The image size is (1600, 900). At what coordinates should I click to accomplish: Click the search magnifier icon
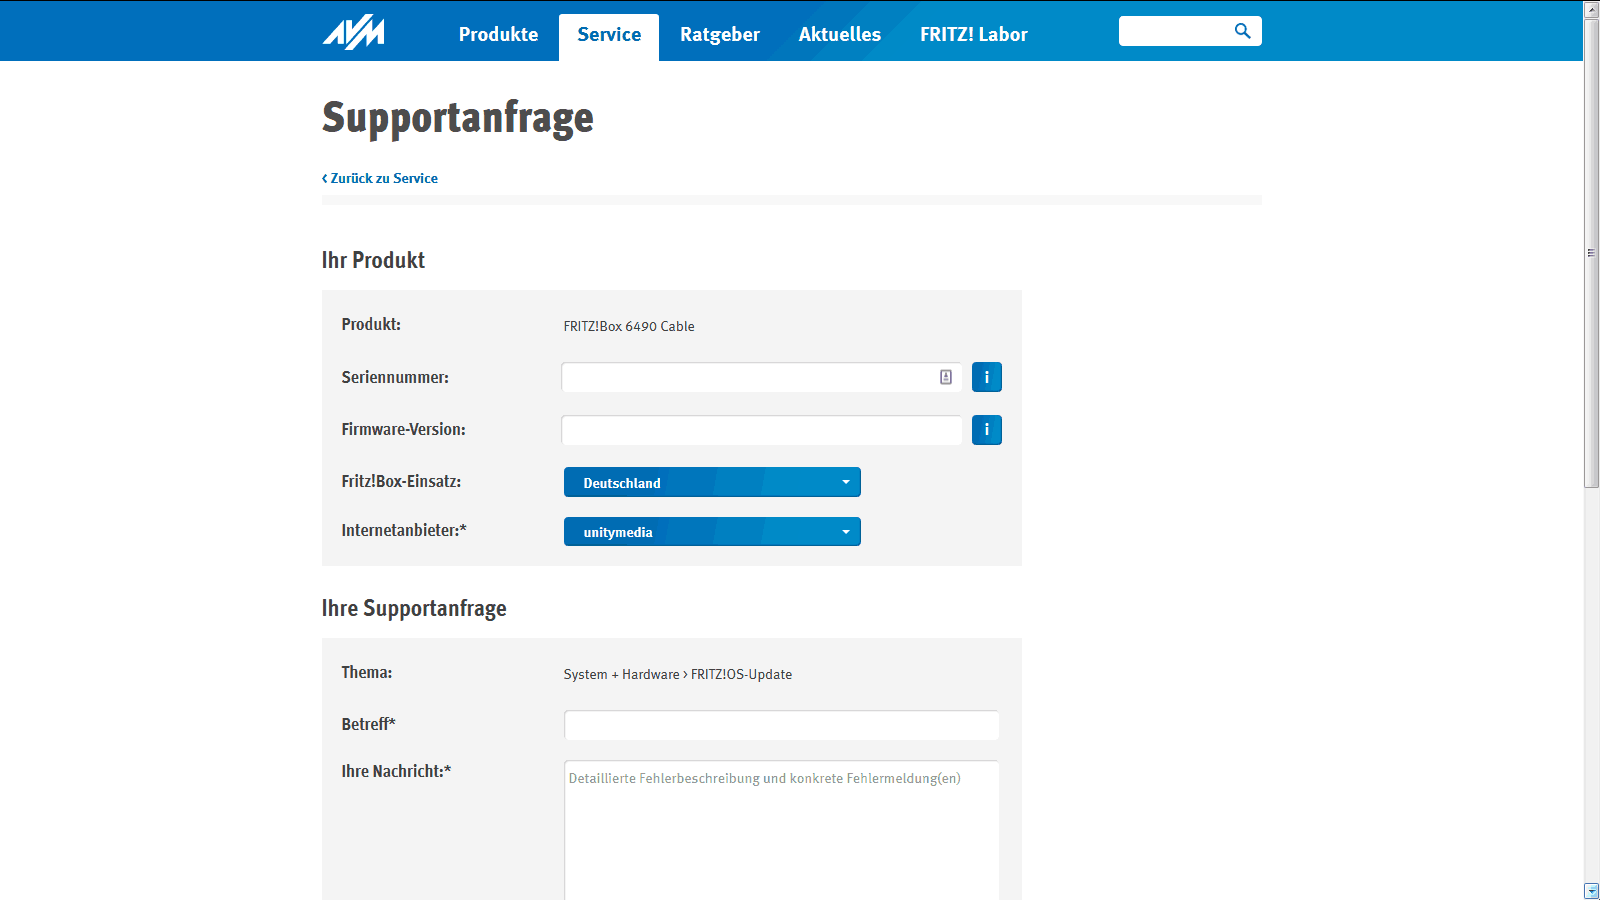(x=1242, y=31)
